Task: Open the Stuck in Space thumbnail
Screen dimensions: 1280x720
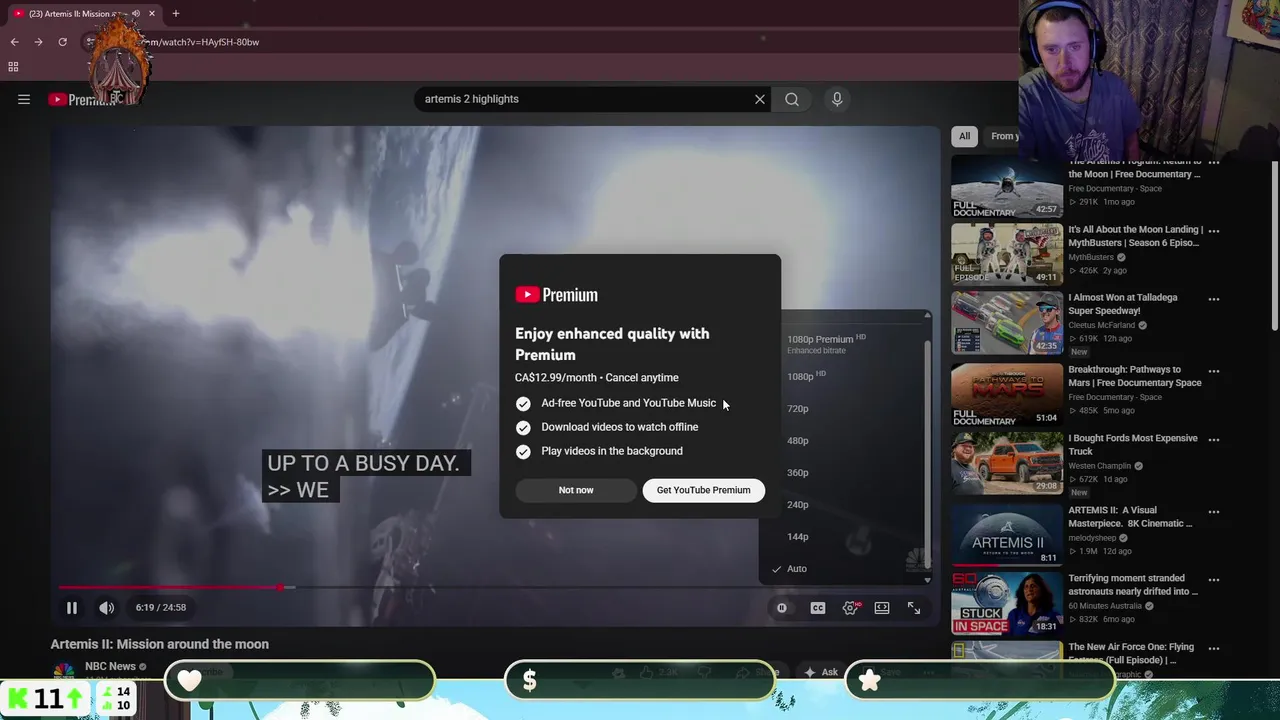Action: [1007, 603]
